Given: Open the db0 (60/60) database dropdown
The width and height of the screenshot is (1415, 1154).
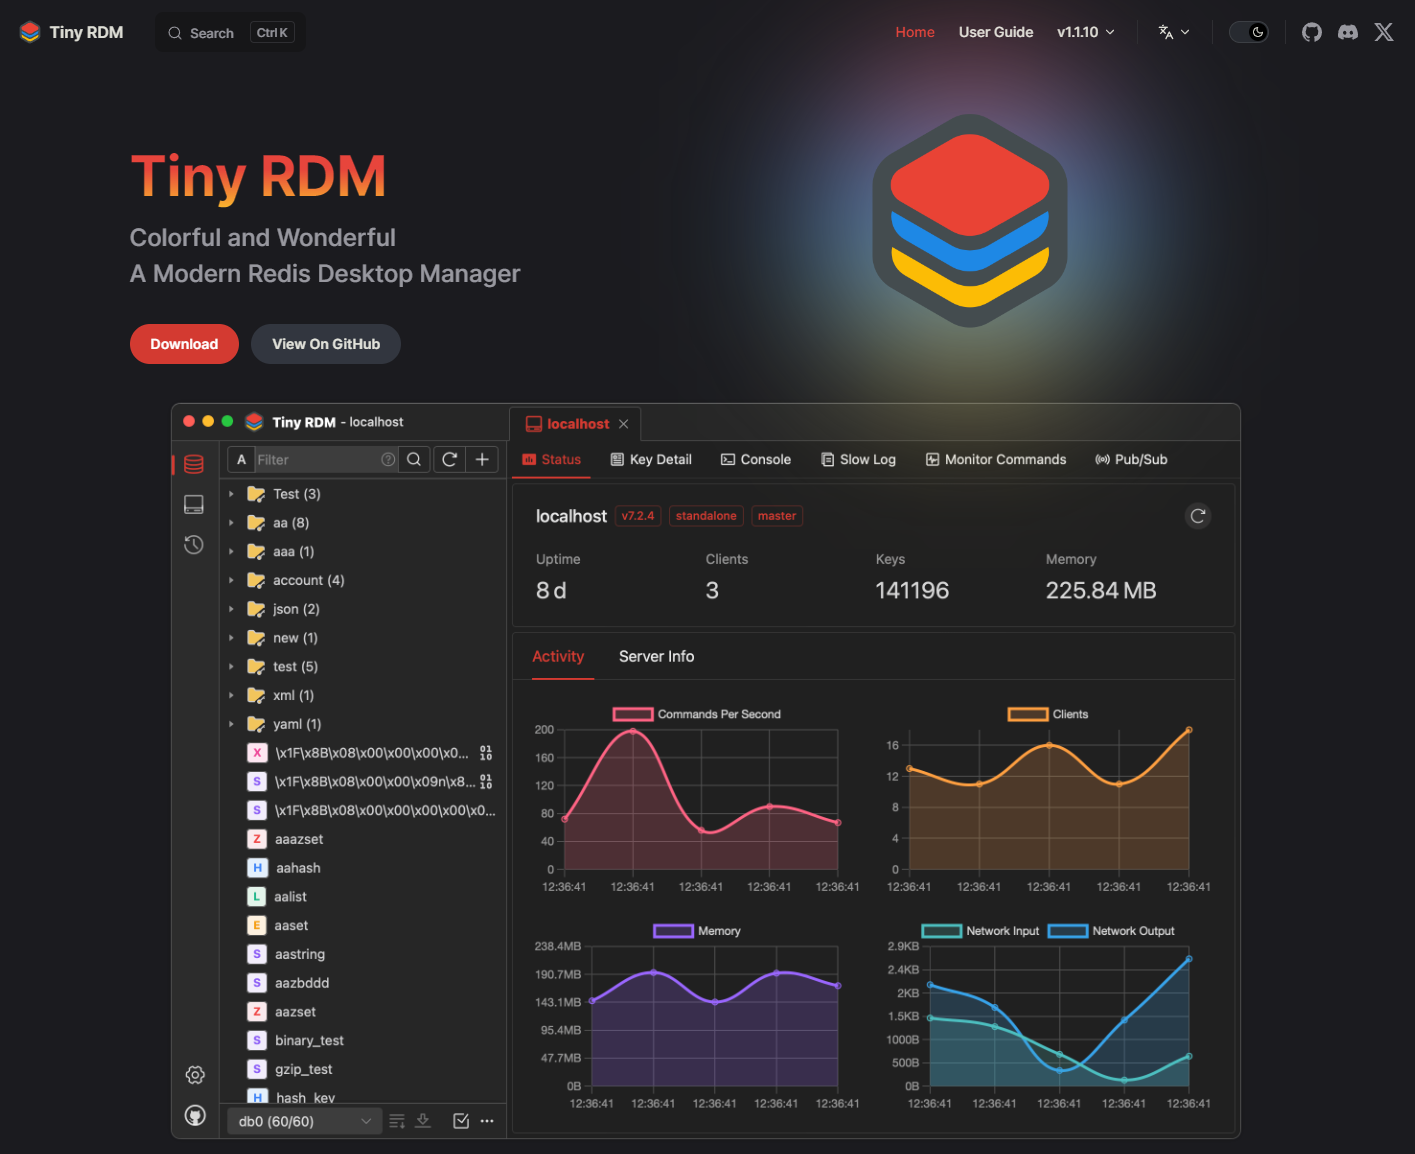Looking at the screenshot, I should [x=302, y=1121].
